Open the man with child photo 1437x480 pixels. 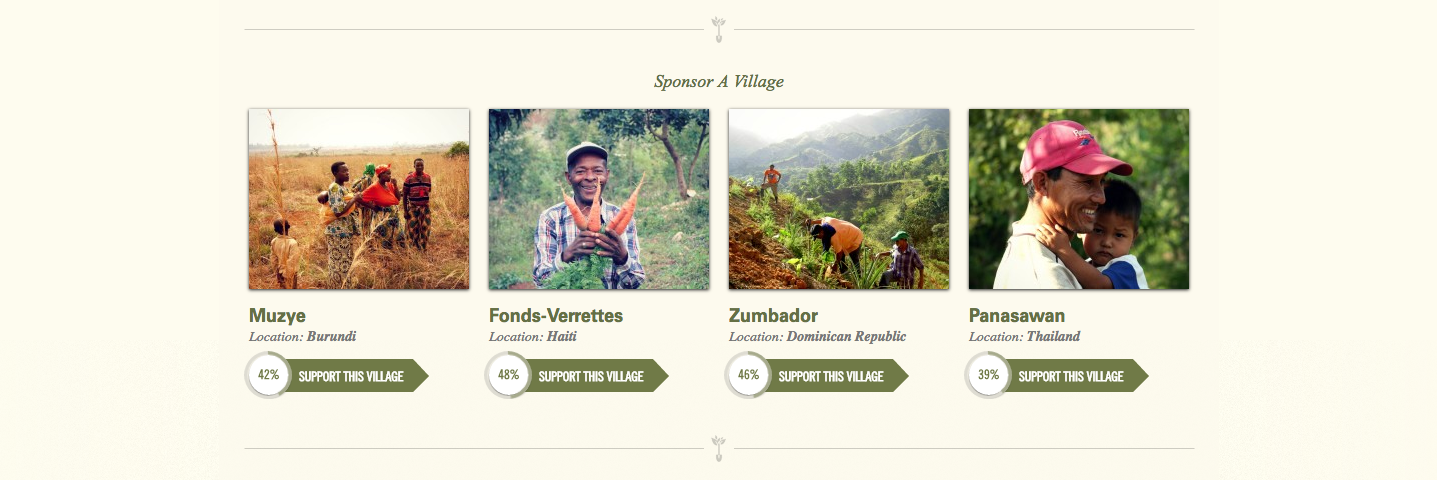click(1079, 199)
